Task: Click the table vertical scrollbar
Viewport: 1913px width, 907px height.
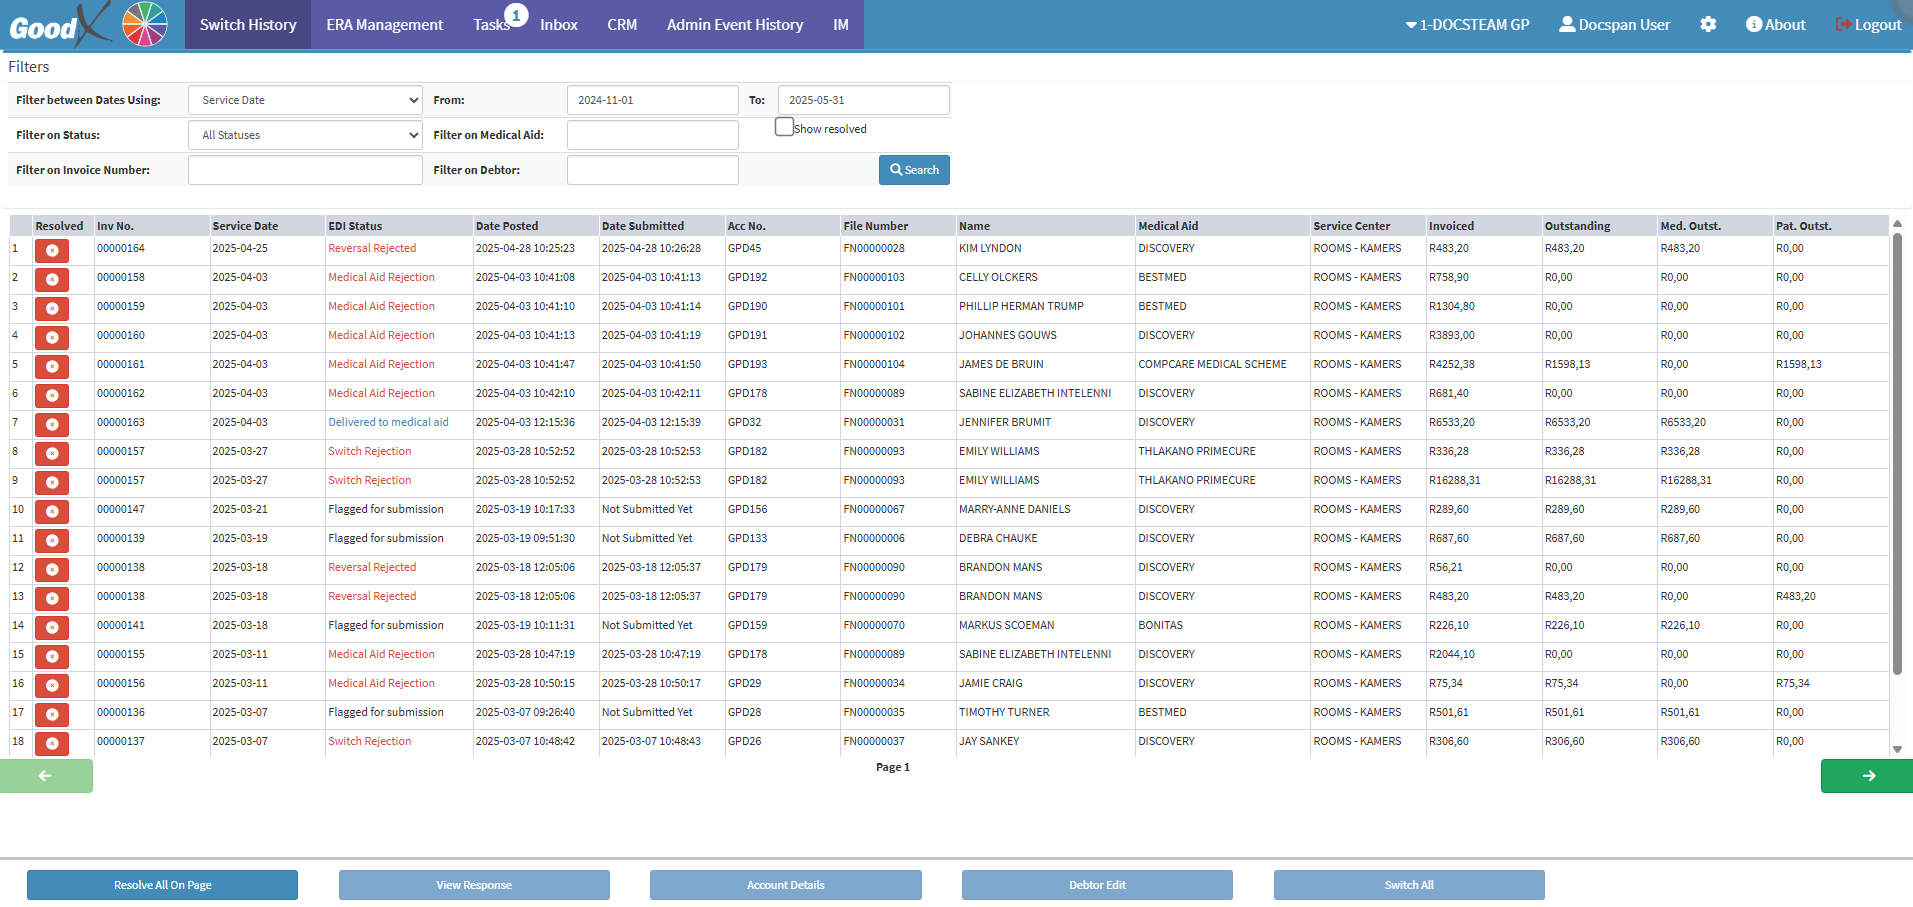Action: (x=1897, y=455)
